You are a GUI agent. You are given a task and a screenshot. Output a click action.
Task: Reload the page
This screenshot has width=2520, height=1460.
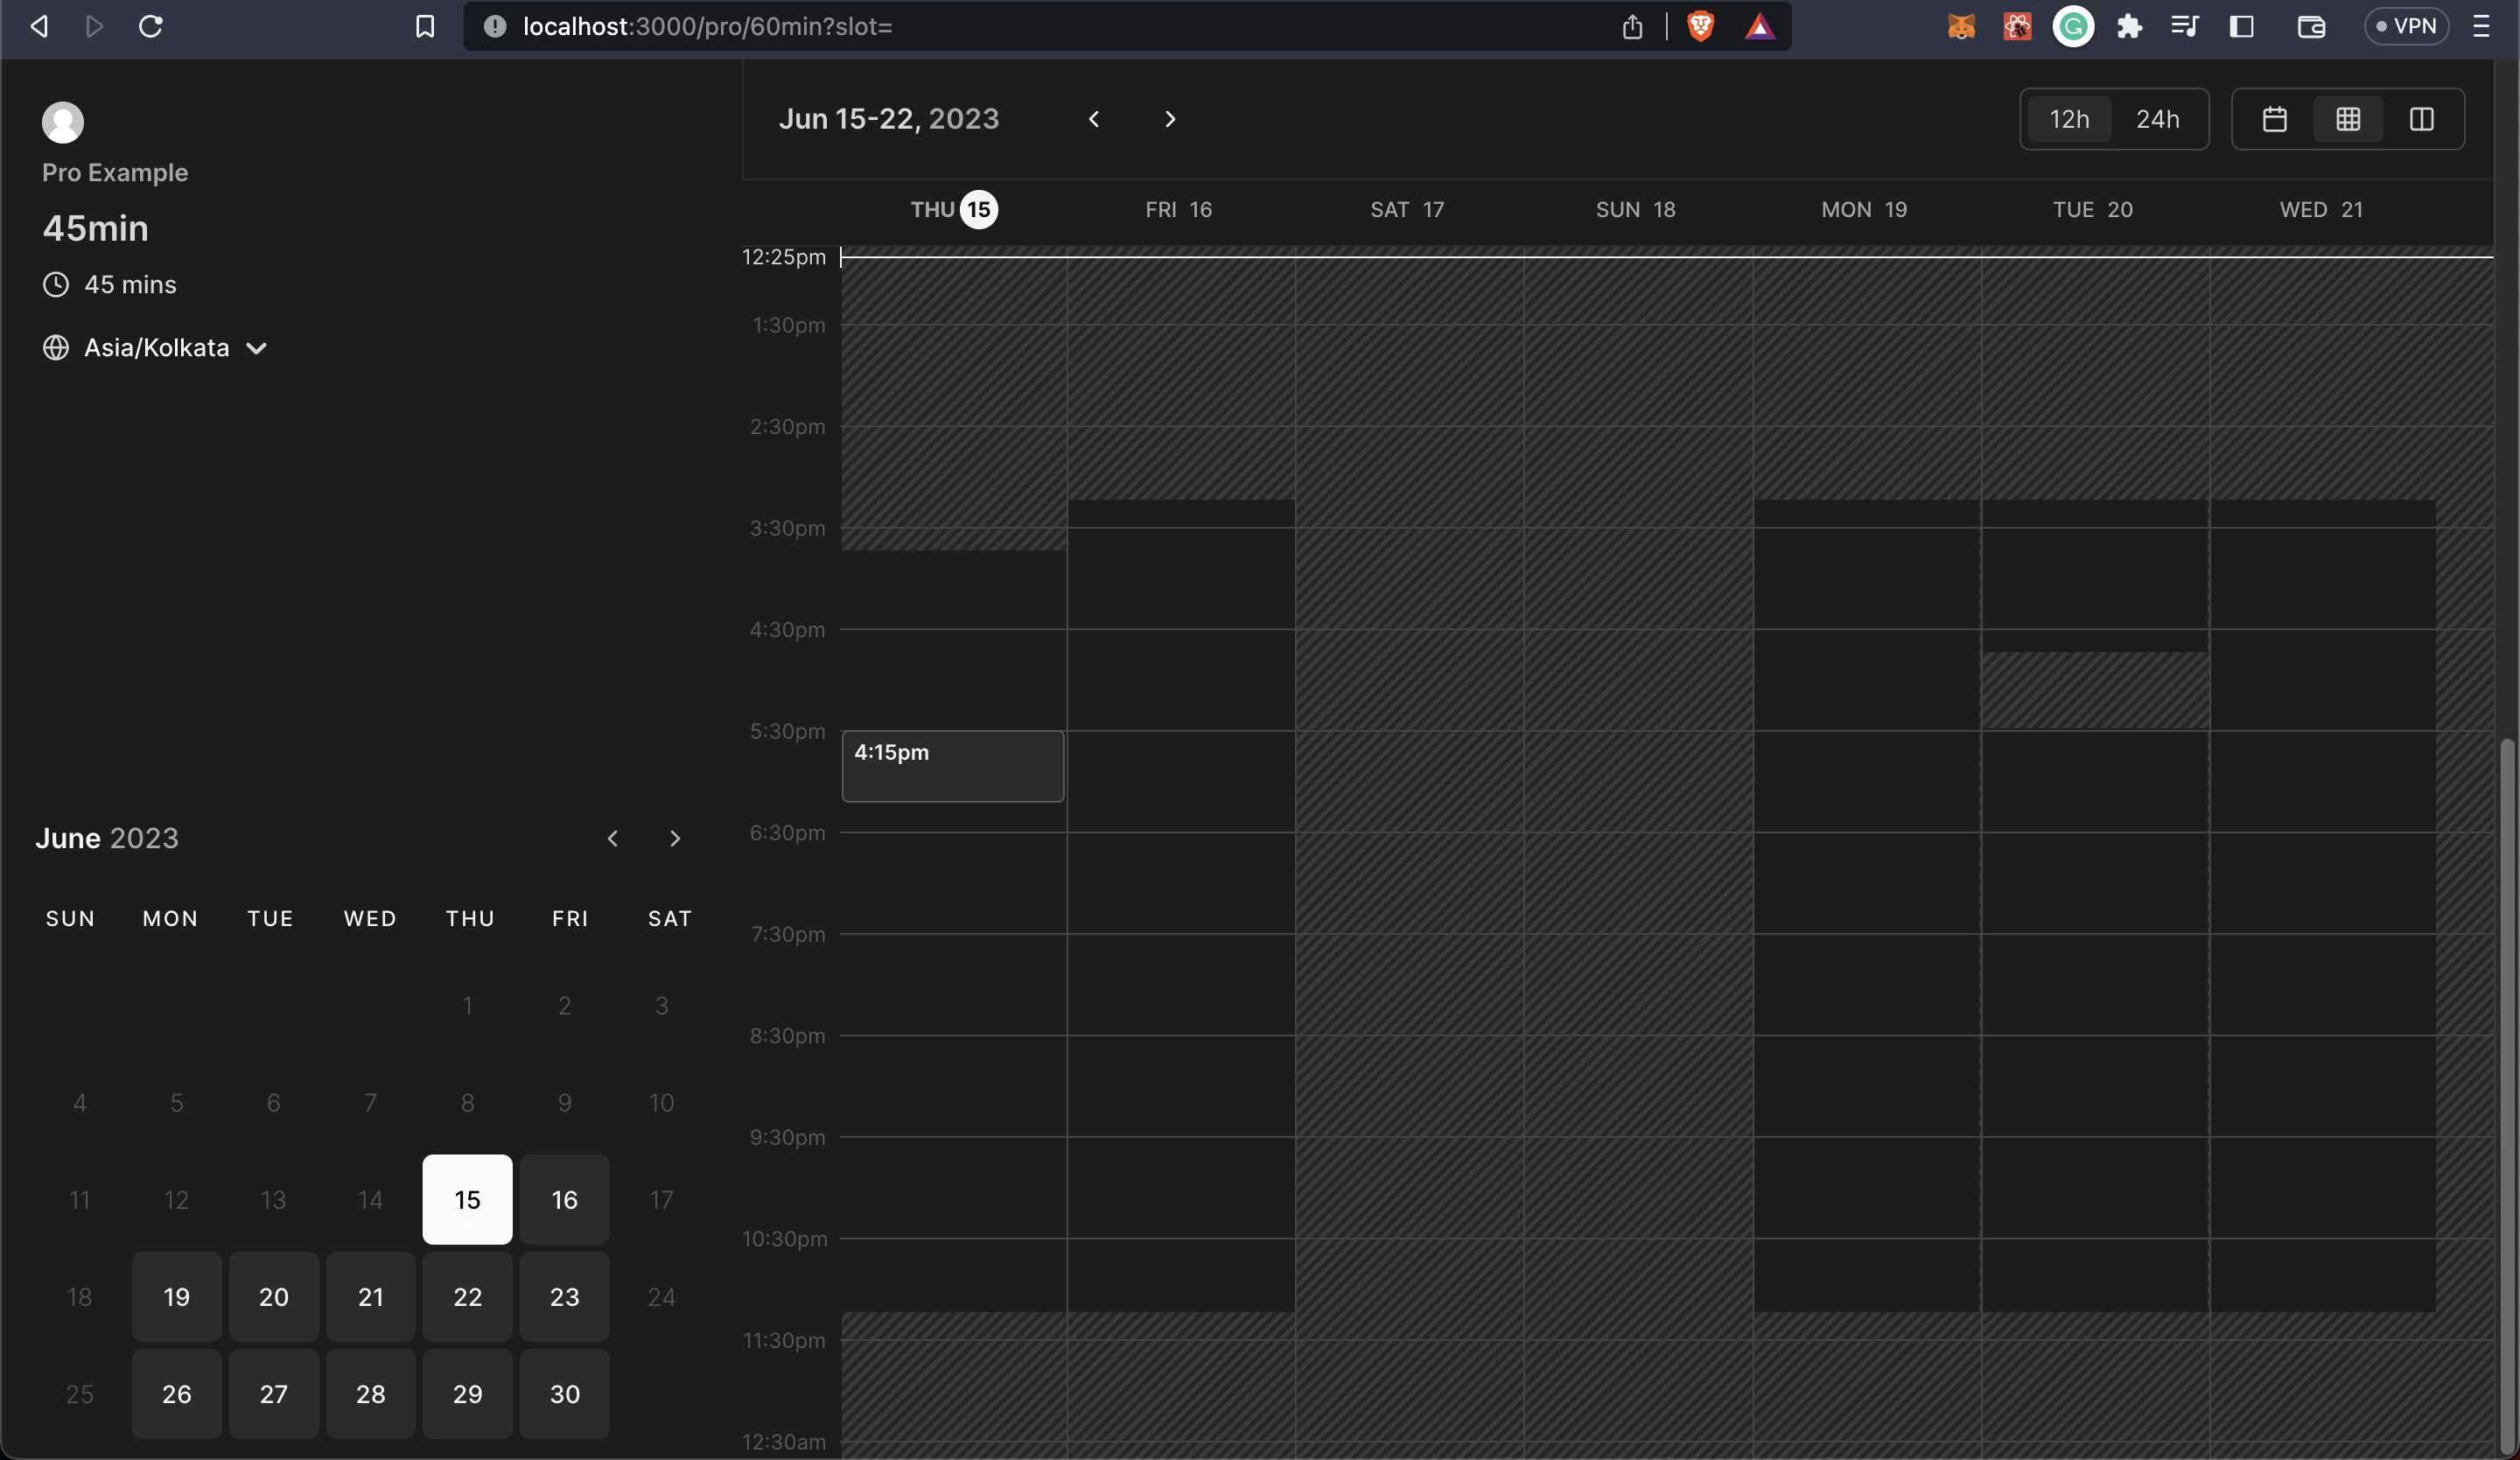151,26
